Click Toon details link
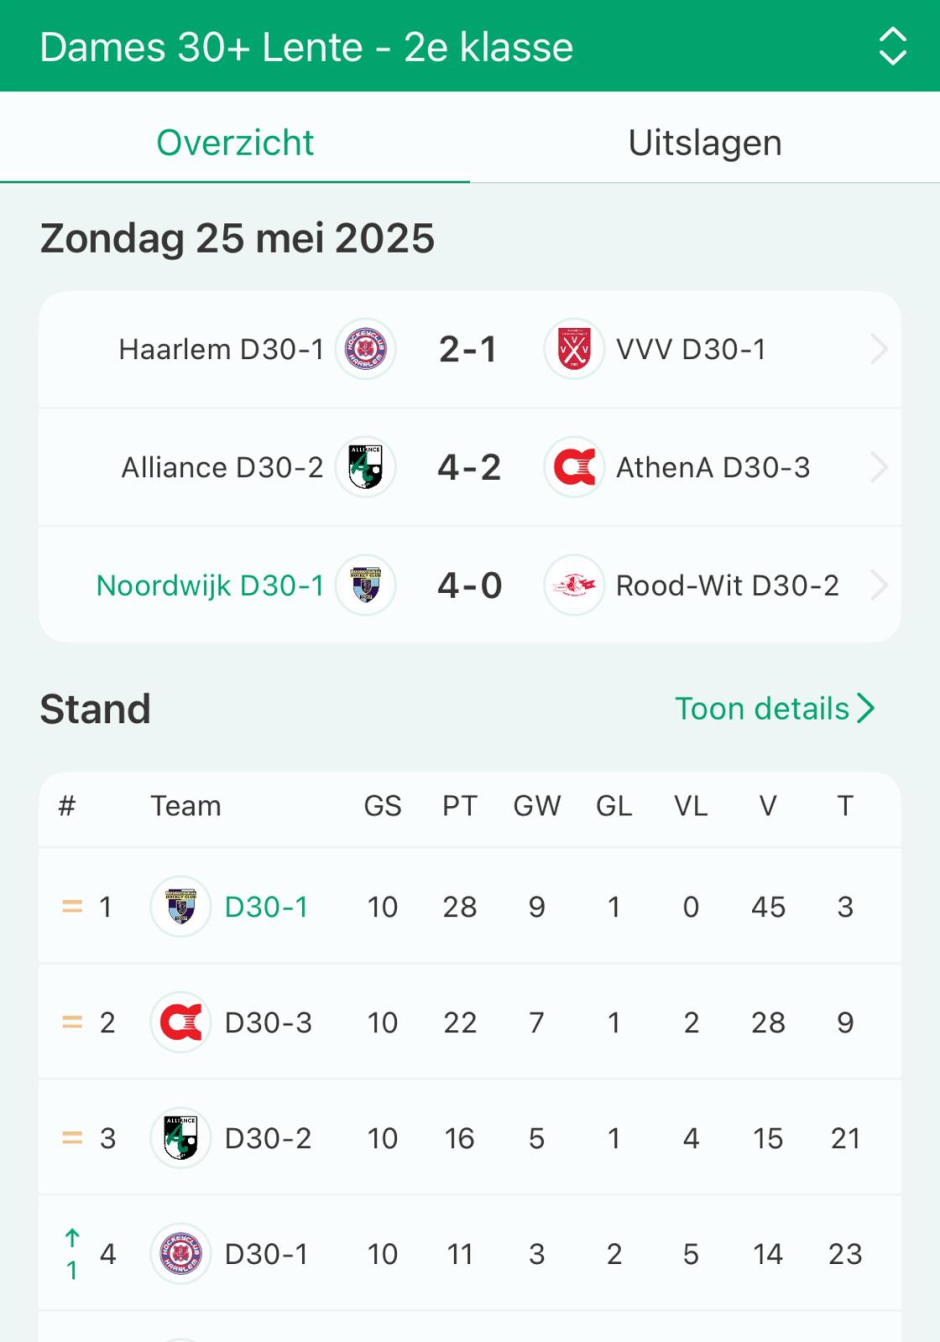The image size is (940, 1342). pyautogui.click(x=775, y=708)
